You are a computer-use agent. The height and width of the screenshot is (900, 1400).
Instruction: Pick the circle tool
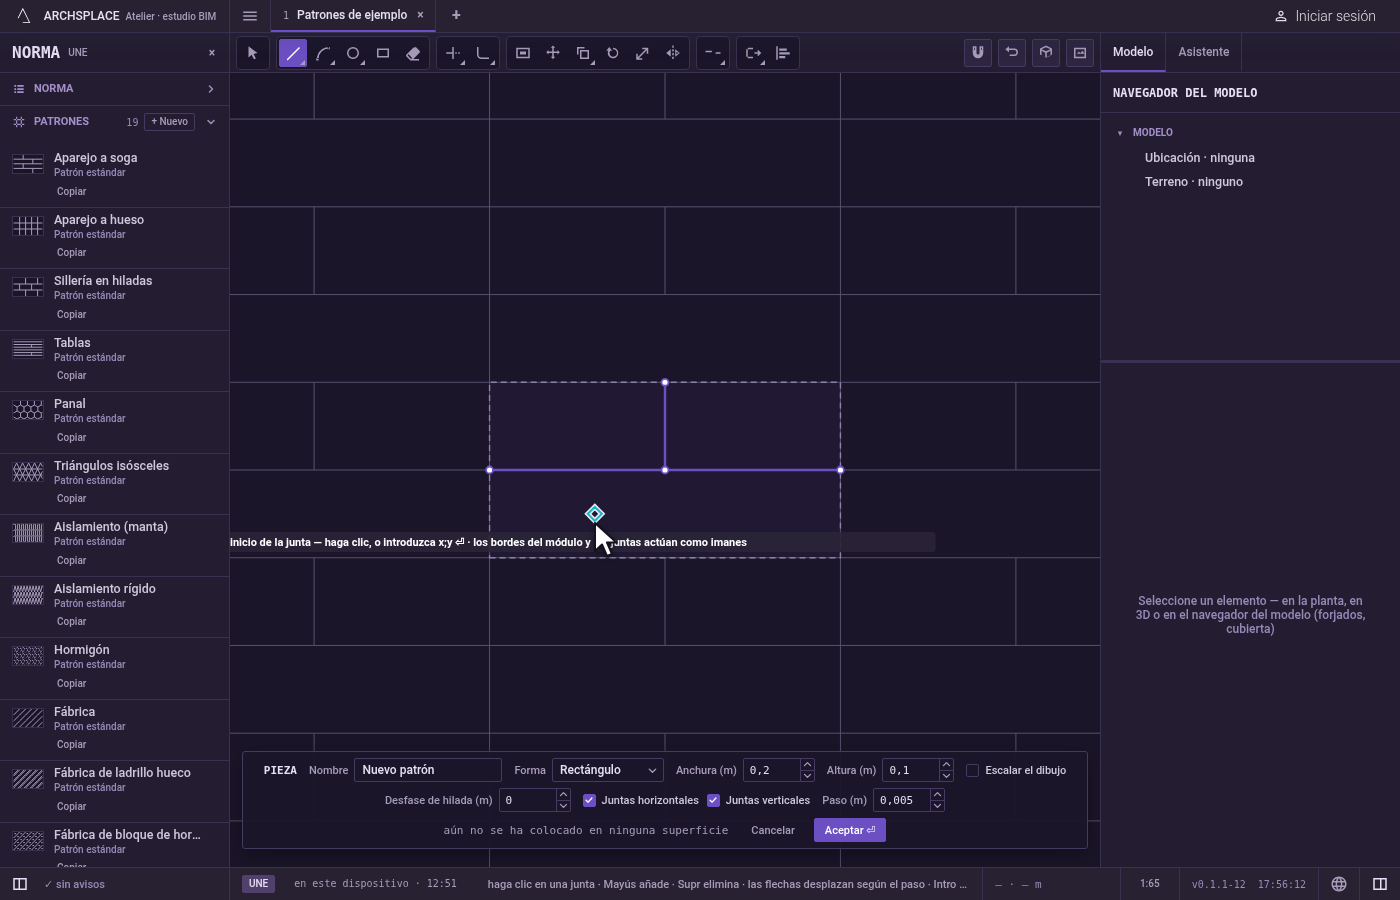coord(353,53)
